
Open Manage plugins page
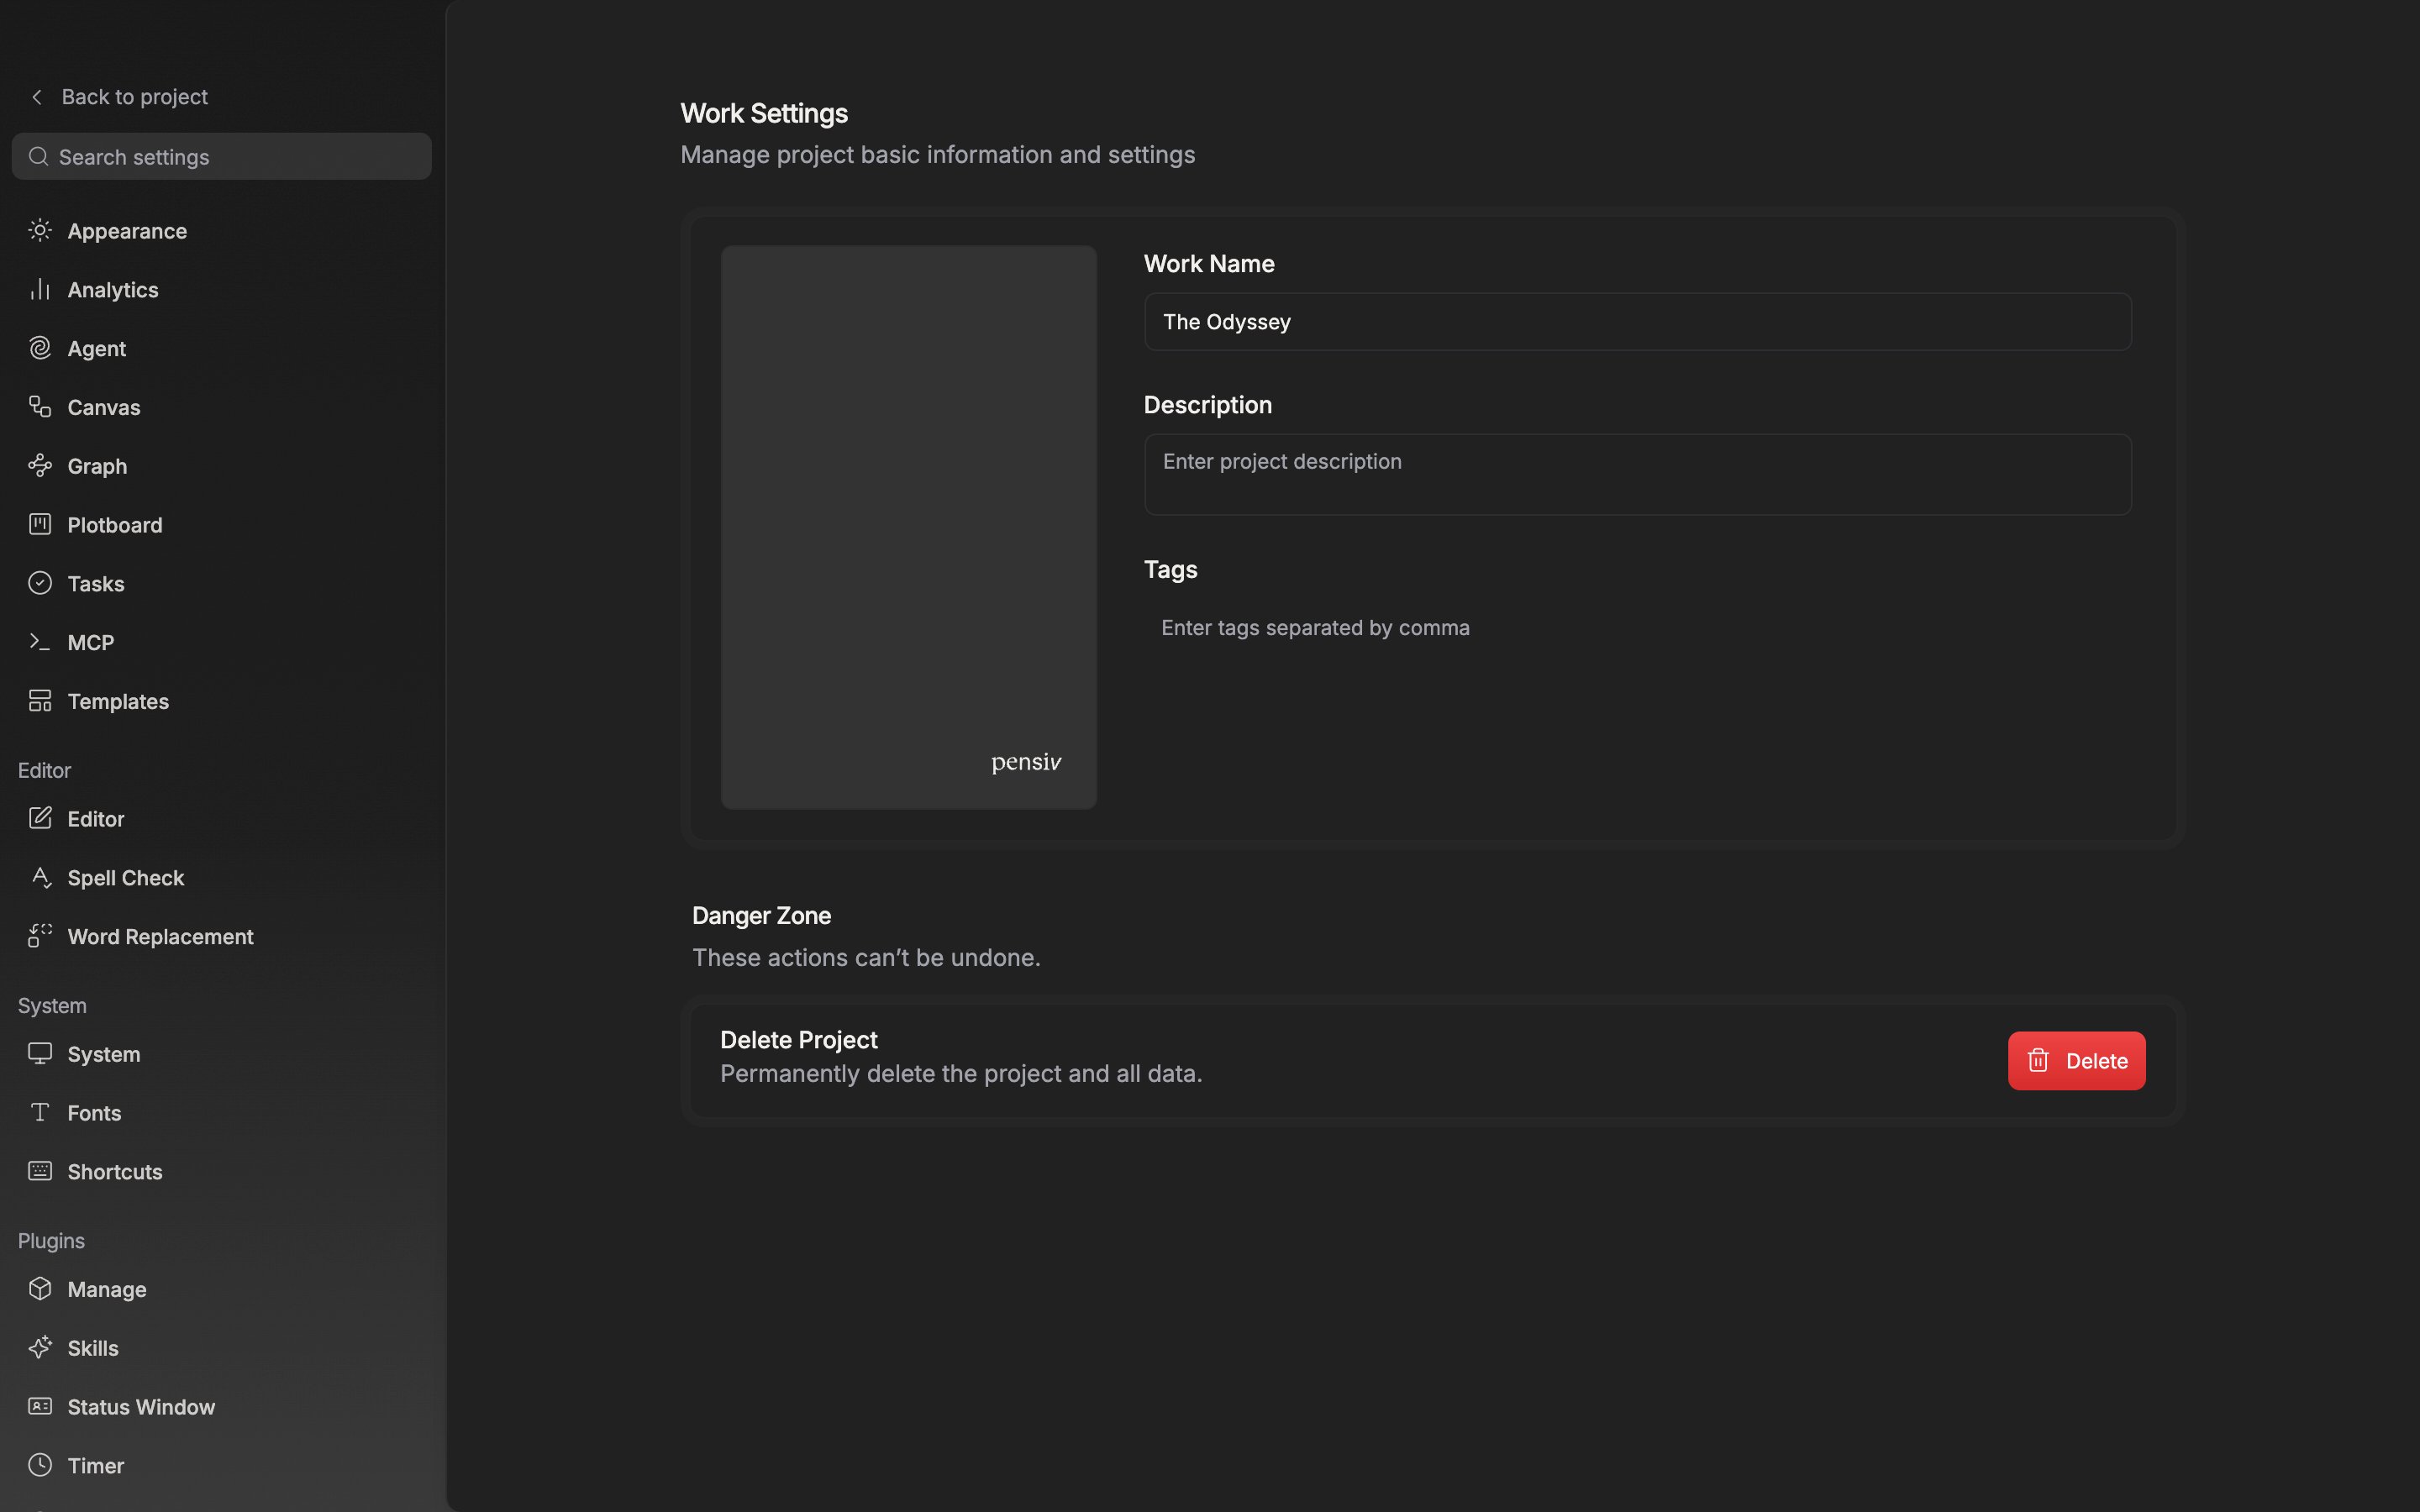click(221, 1289)
